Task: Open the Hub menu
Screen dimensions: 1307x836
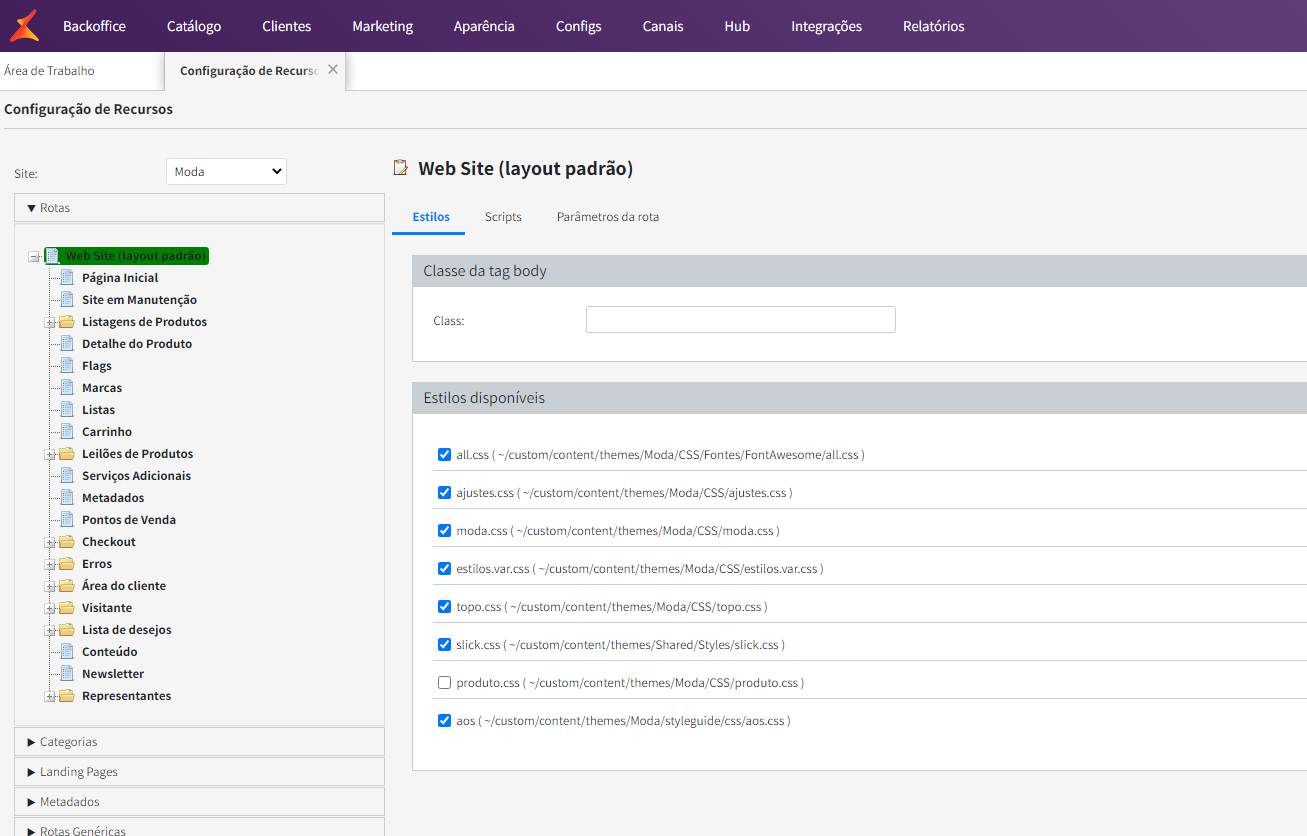Action: click(737, 26)
